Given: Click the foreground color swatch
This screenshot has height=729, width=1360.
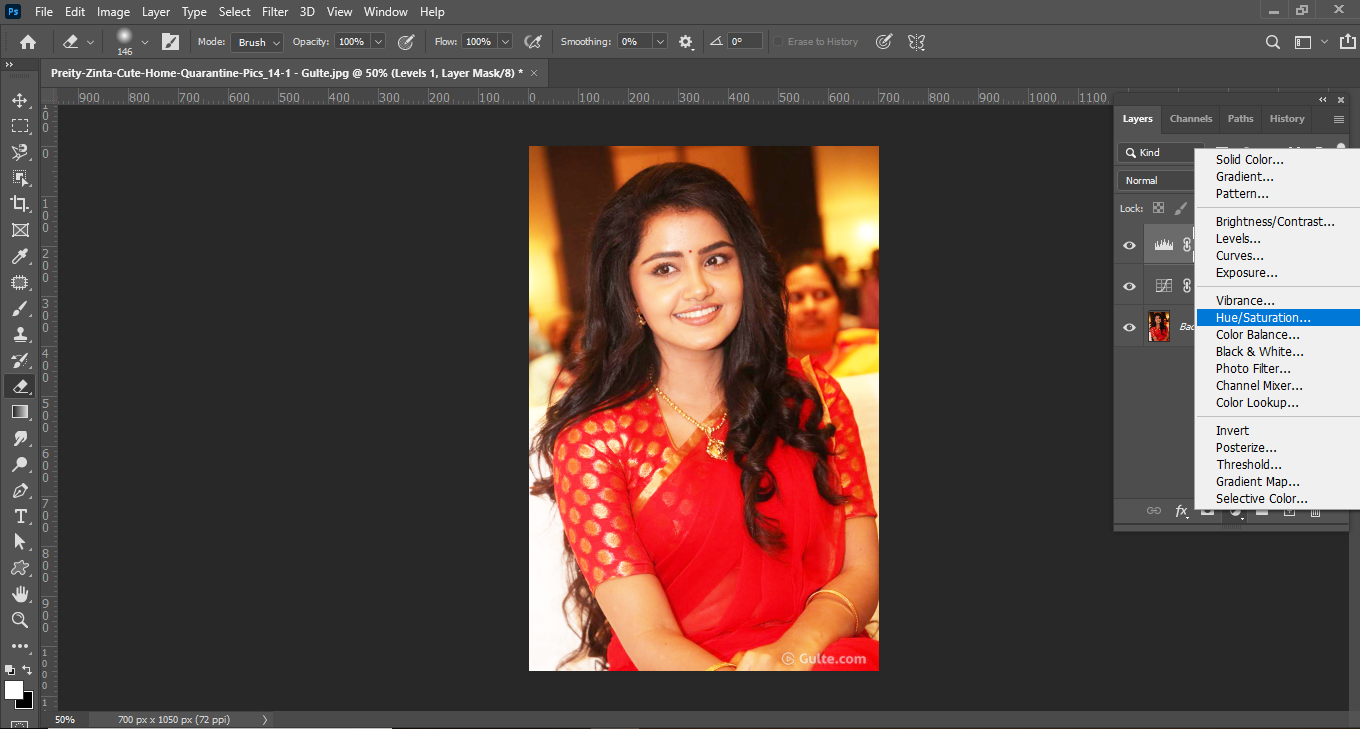Looking at the screenshot, I should click(14, 690).
